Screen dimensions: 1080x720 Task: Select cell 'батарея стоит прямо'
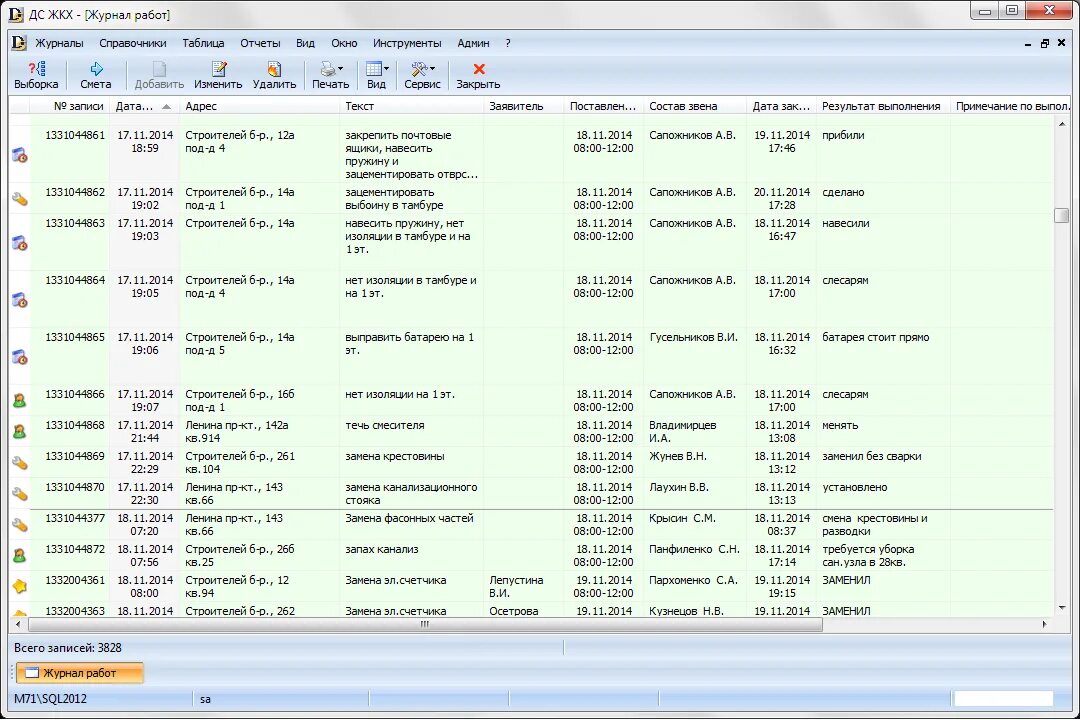coord(883,357)
